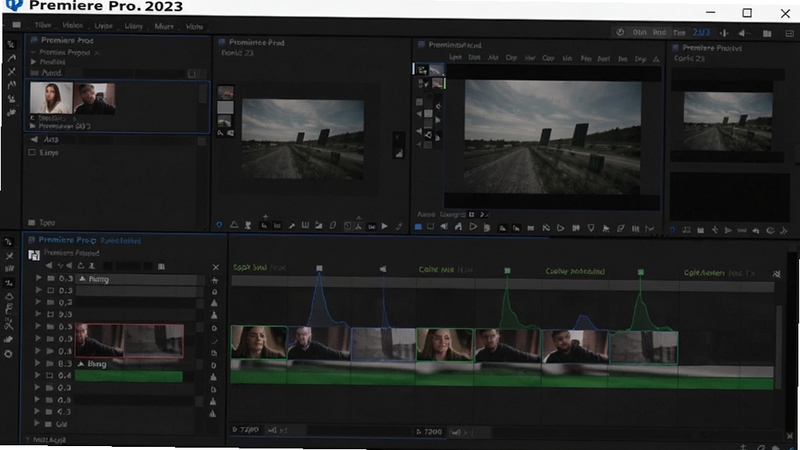Click the 'Cooliy Activated' label above the timeline

[575, 271]
